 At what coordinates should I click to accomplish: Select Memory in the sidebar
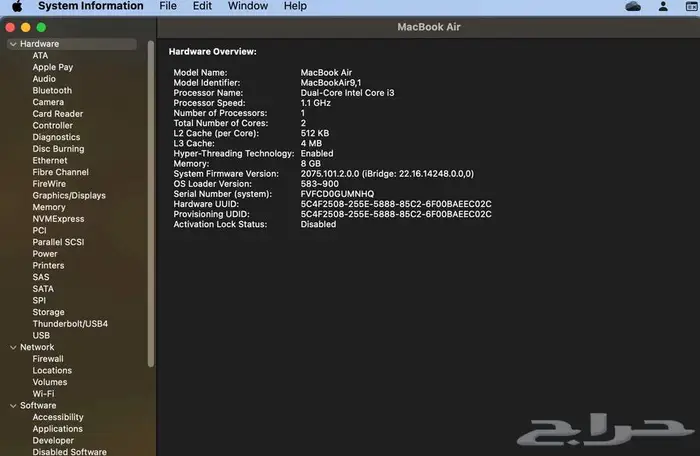coord(49,207)
